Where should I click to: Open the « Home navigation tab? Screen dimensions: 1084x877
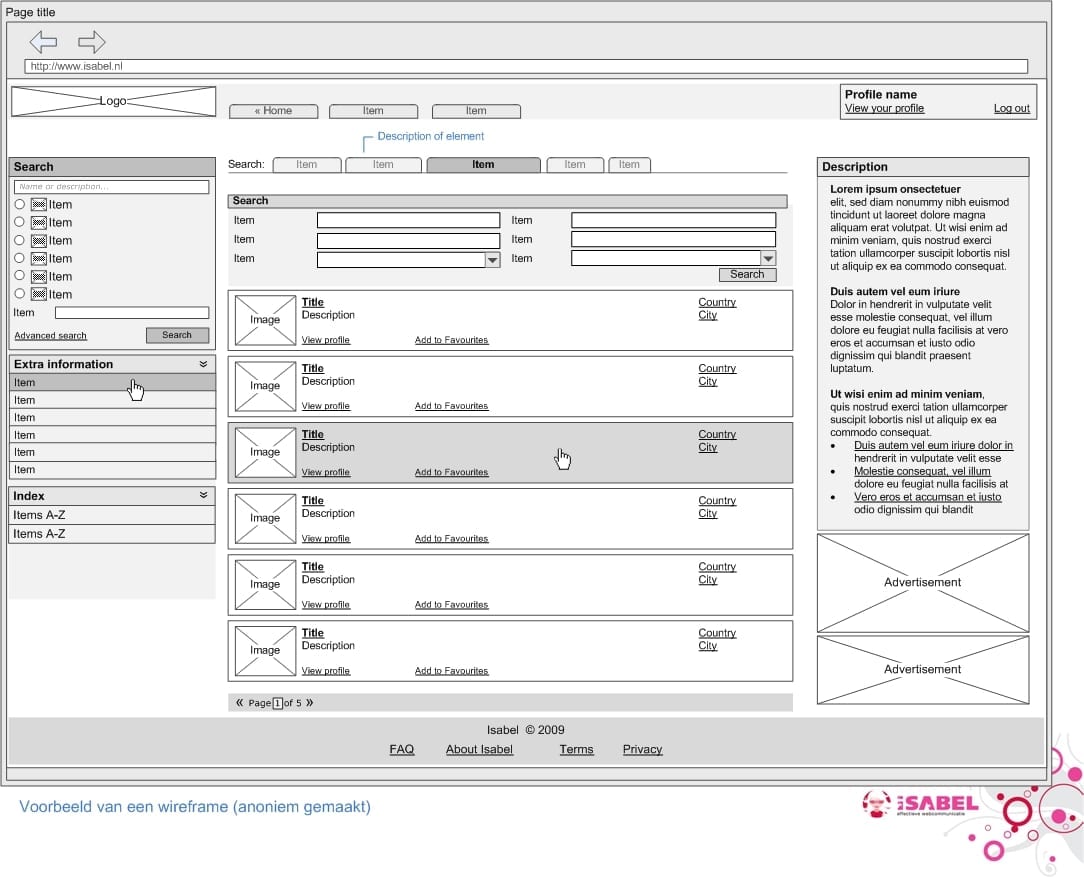point(274,111)
